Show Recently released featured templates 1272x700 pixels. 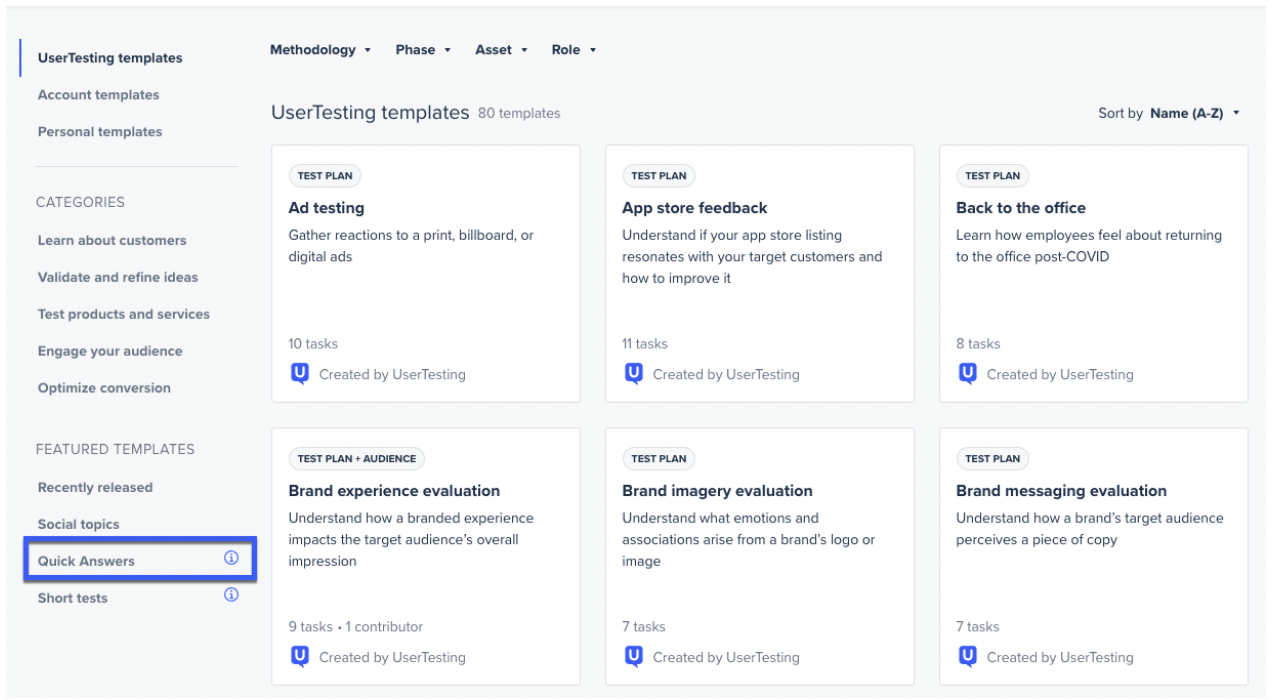coord(95,488)
